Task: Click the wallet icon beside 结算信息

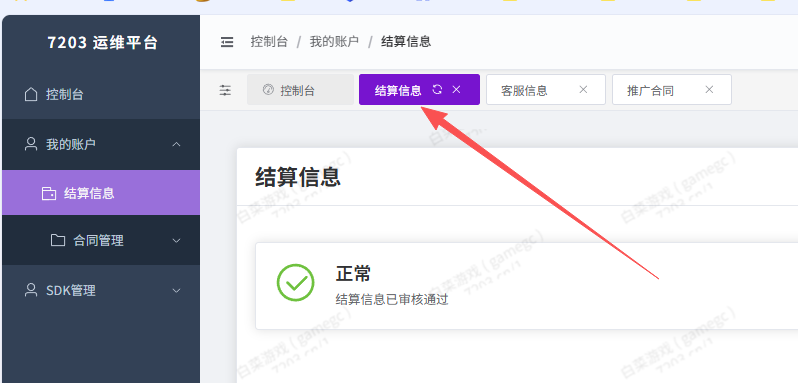Action: tap(49, 193)
